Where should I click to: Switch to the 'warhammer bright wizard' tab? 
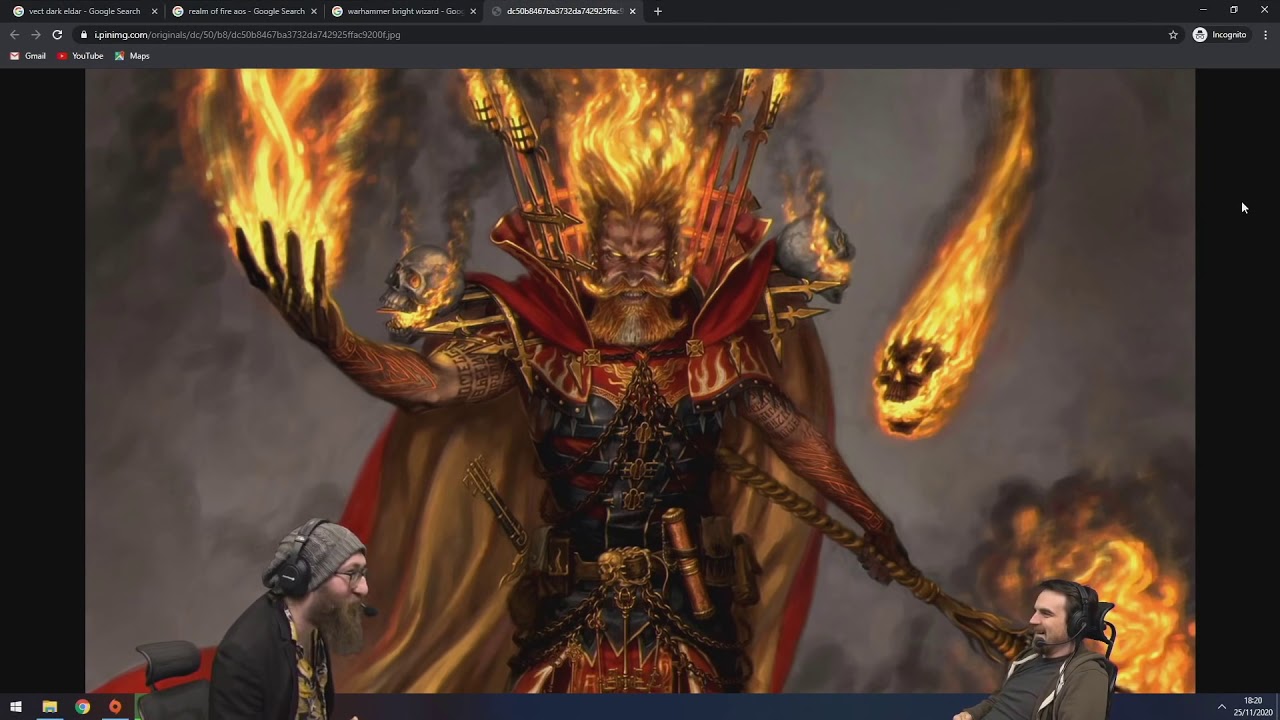403,11
